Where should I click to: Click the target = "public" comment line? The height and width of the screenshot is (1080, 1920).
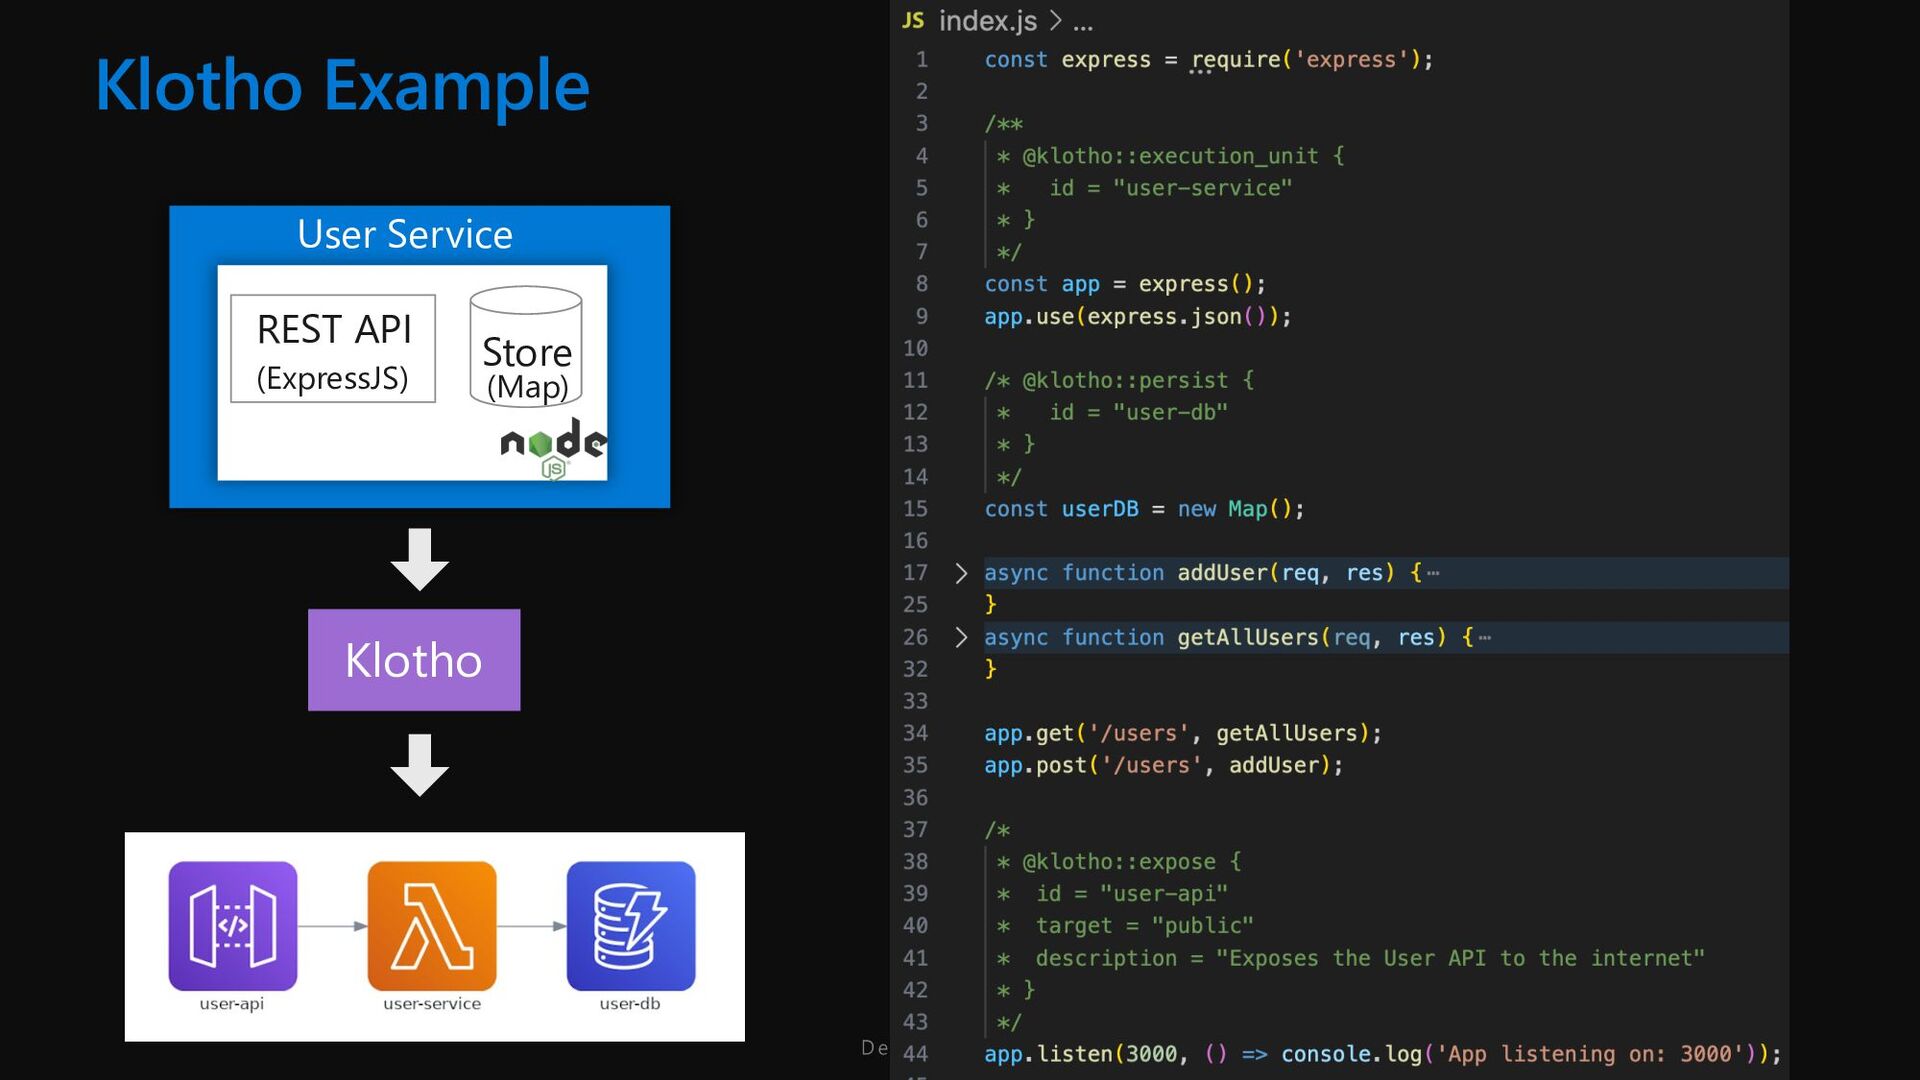coord(1125,925)
